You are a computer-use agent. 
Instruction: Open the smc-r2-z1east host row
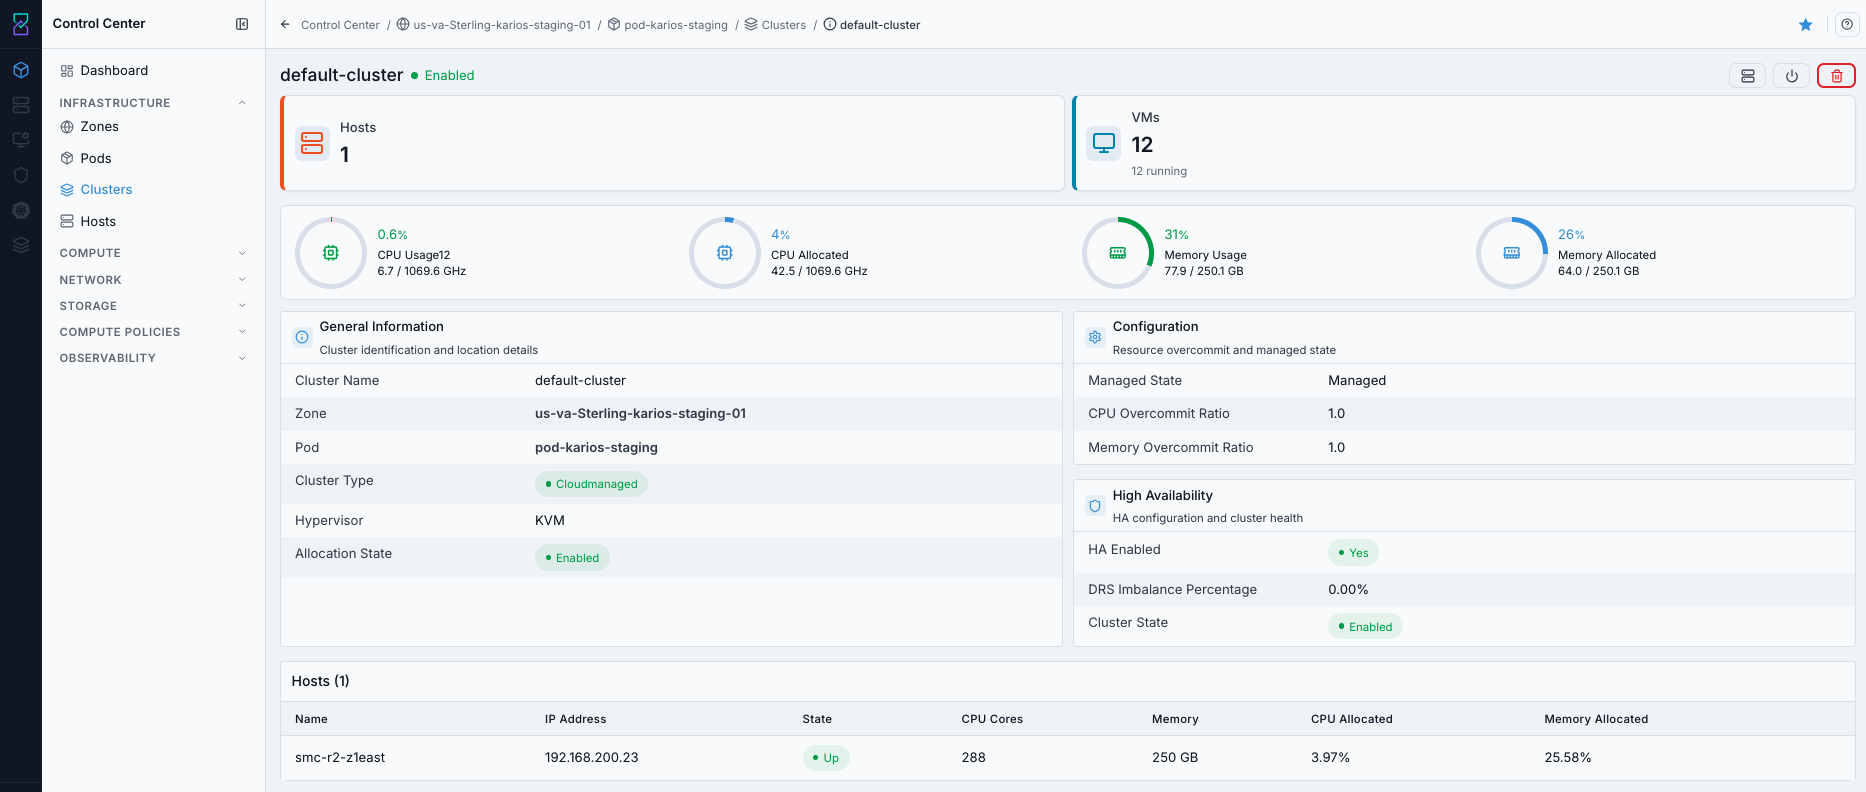tap(1067, 758)
